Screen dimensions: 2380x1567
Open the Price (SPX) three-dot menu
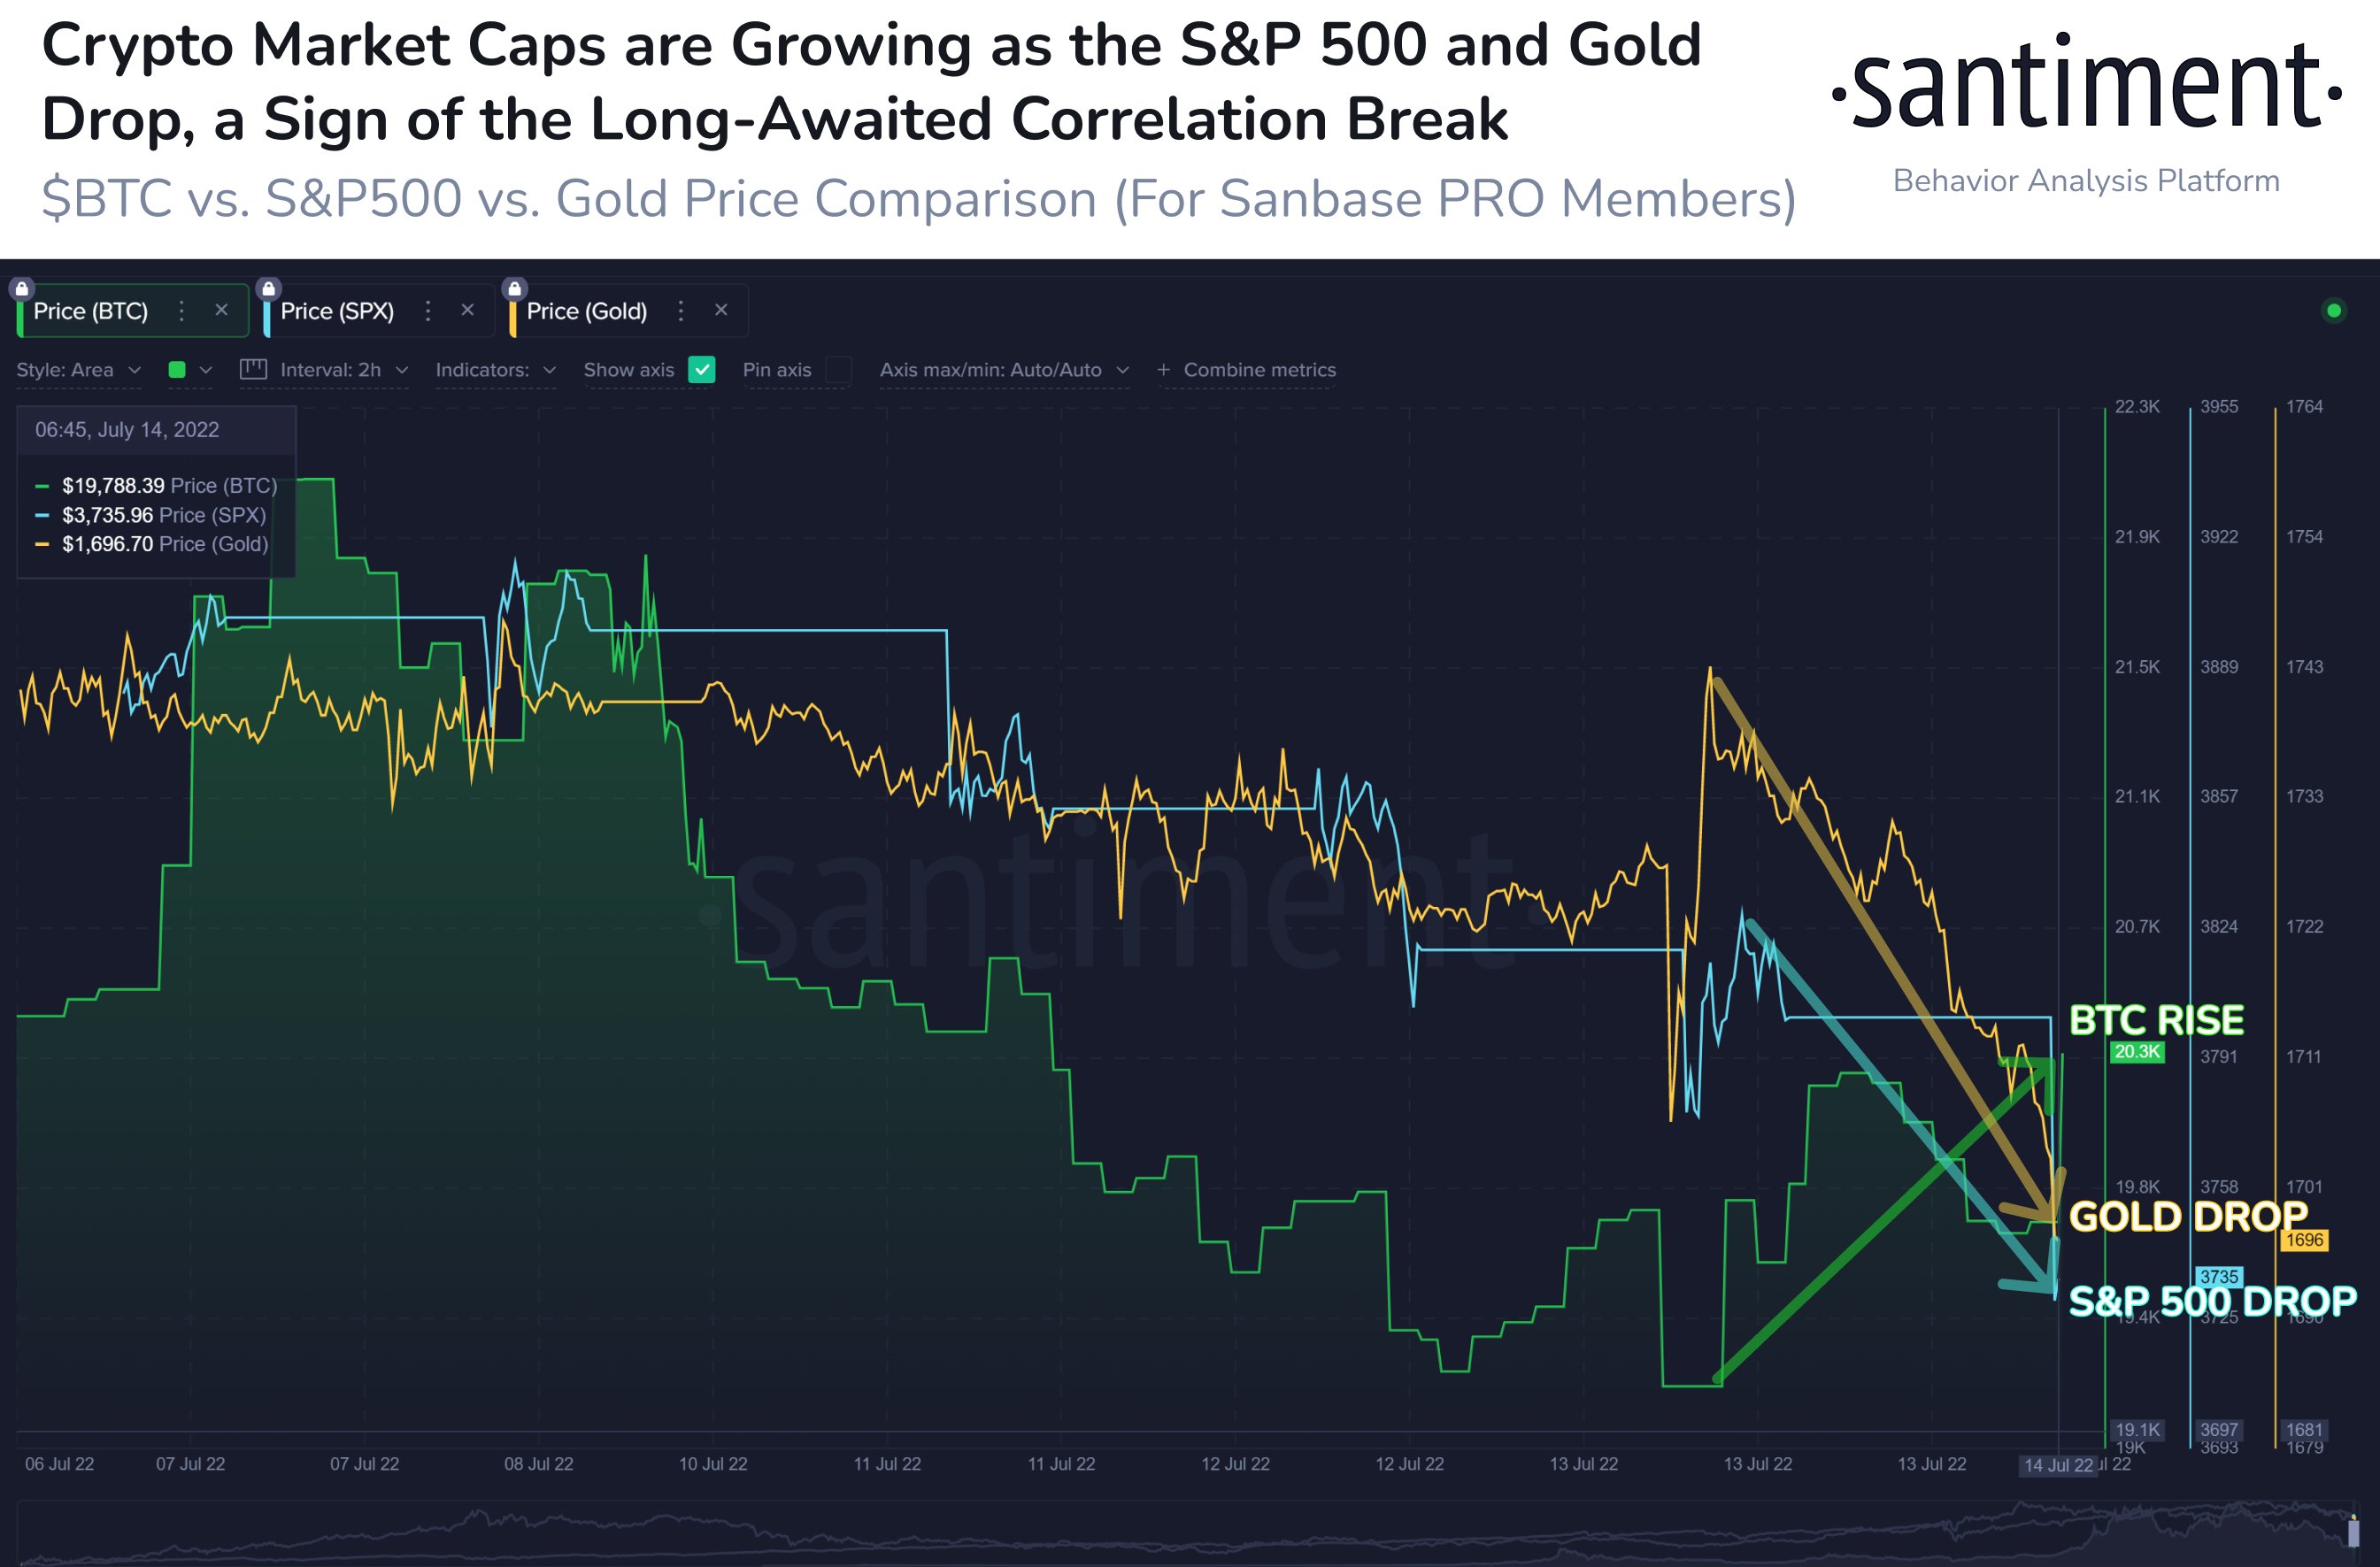point(428,311)
